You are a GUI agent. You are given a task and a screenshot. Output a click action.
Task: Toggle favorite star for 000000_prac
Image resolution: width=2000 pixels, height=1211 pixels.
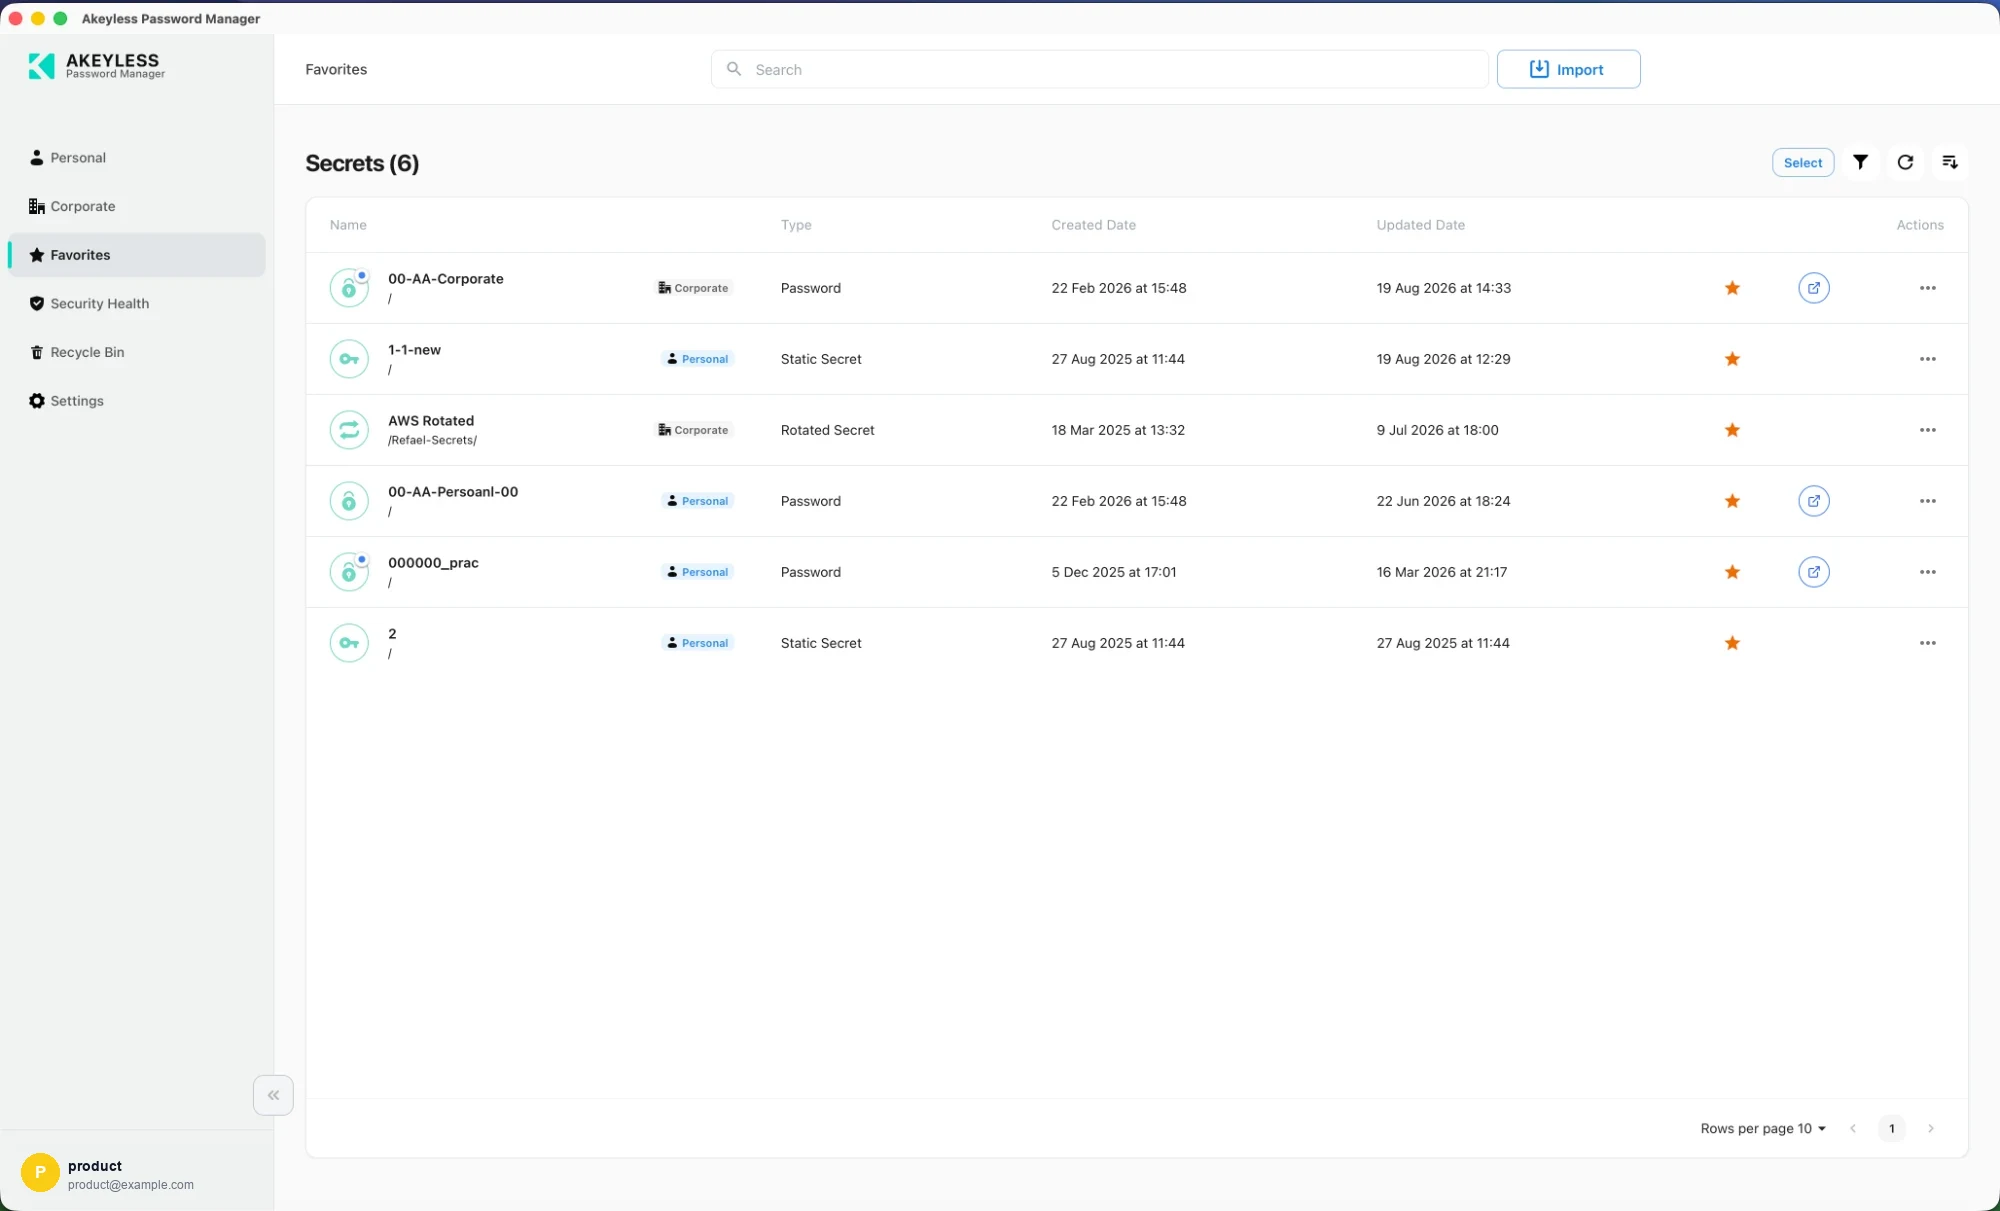point(1732,572)
